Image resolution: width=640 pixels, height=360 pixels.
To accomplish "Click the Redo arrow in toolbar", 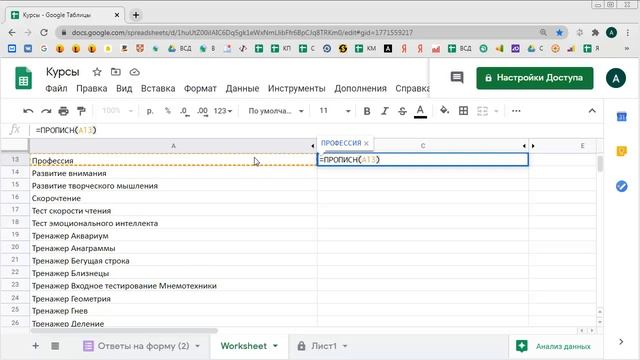I will coord(46,111).
